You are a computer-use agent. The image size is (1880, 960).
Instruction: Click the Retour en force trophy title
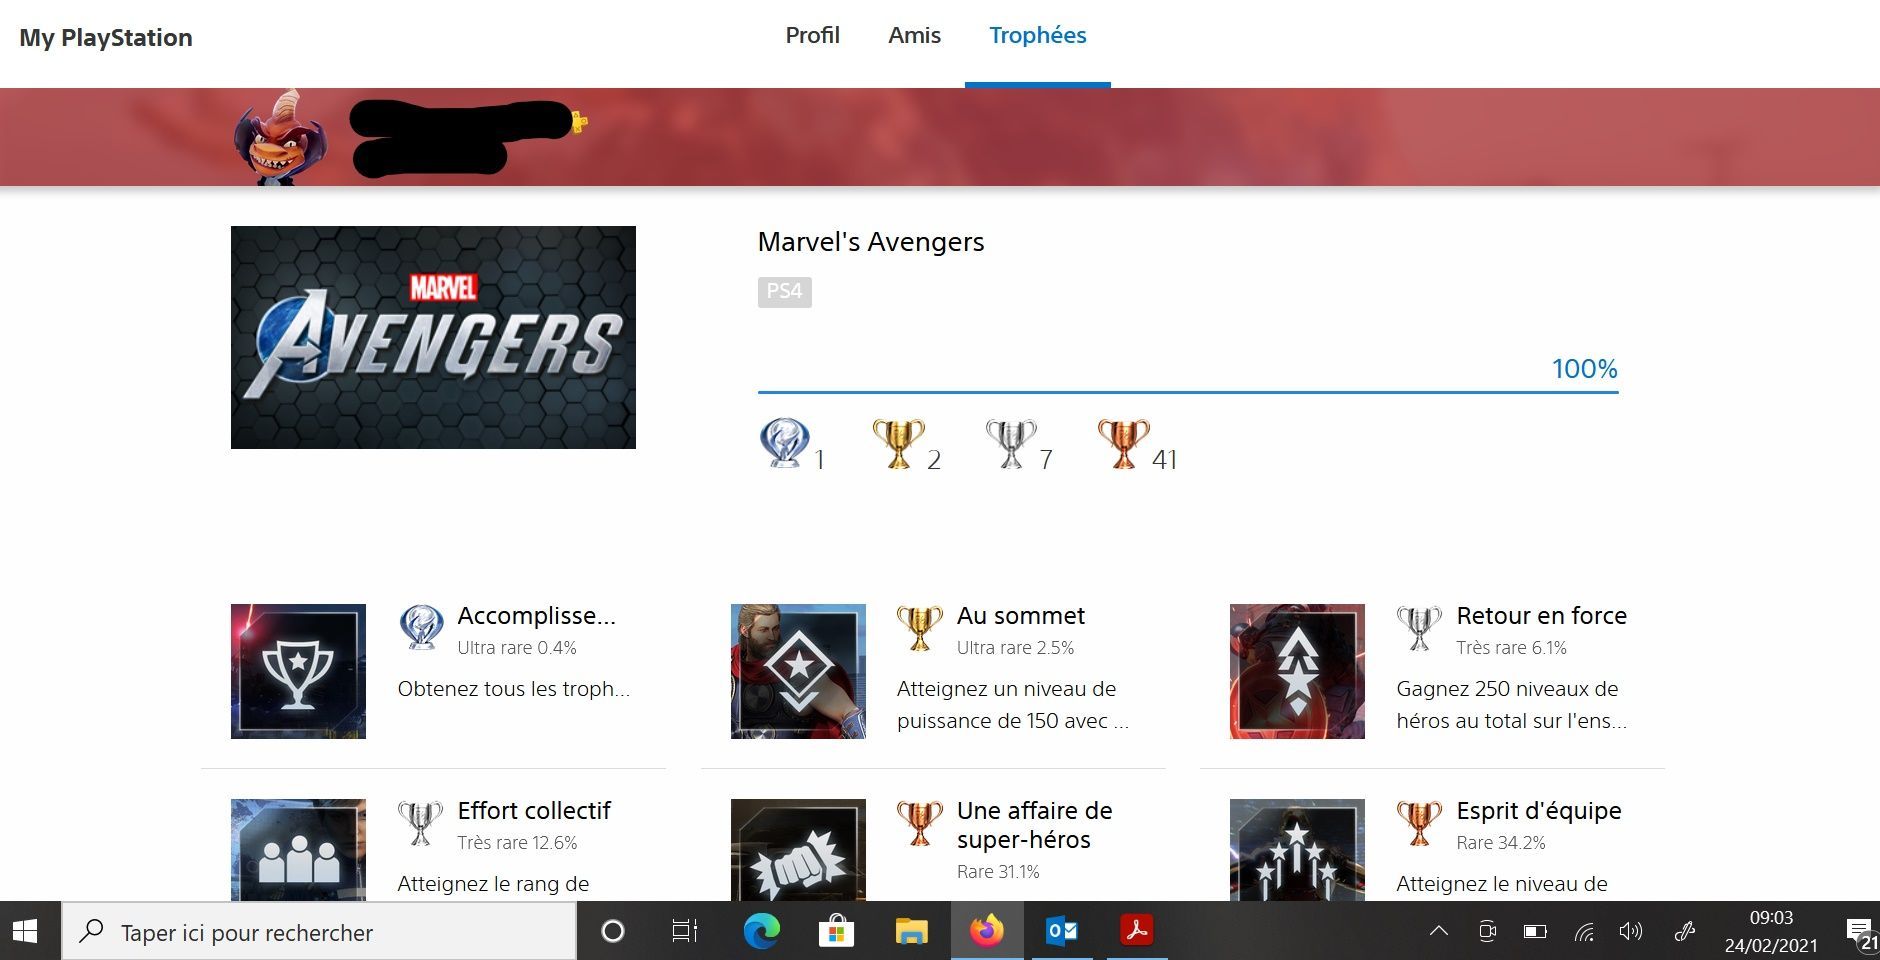click(x=1541, y=616)
